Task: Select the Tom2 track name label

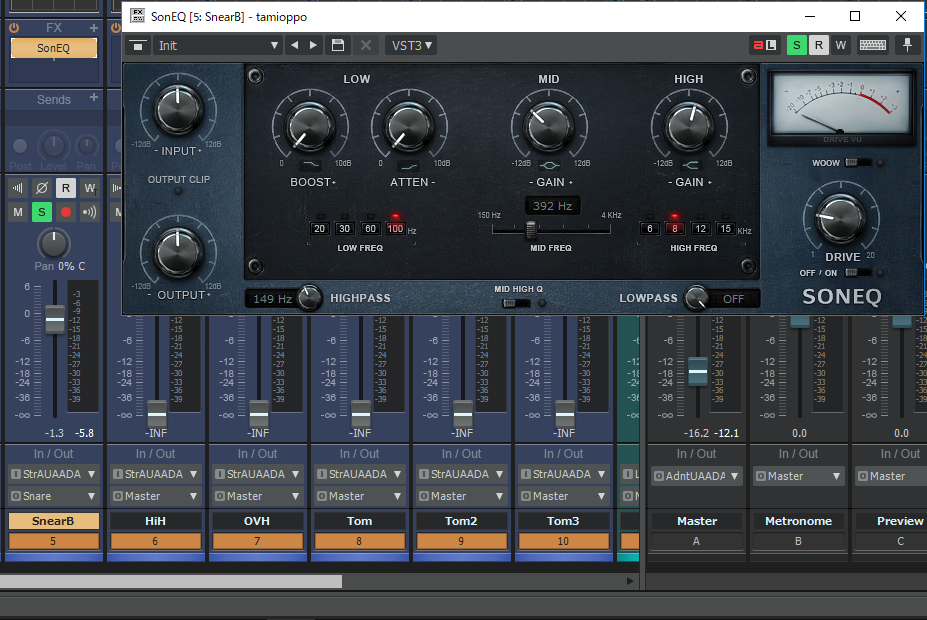Action: pyautogui.click(x=462, y=521)
